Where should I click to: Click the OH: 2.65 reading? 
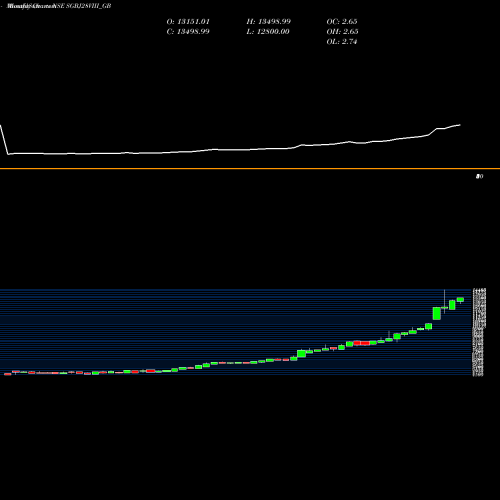coord(342,32)
